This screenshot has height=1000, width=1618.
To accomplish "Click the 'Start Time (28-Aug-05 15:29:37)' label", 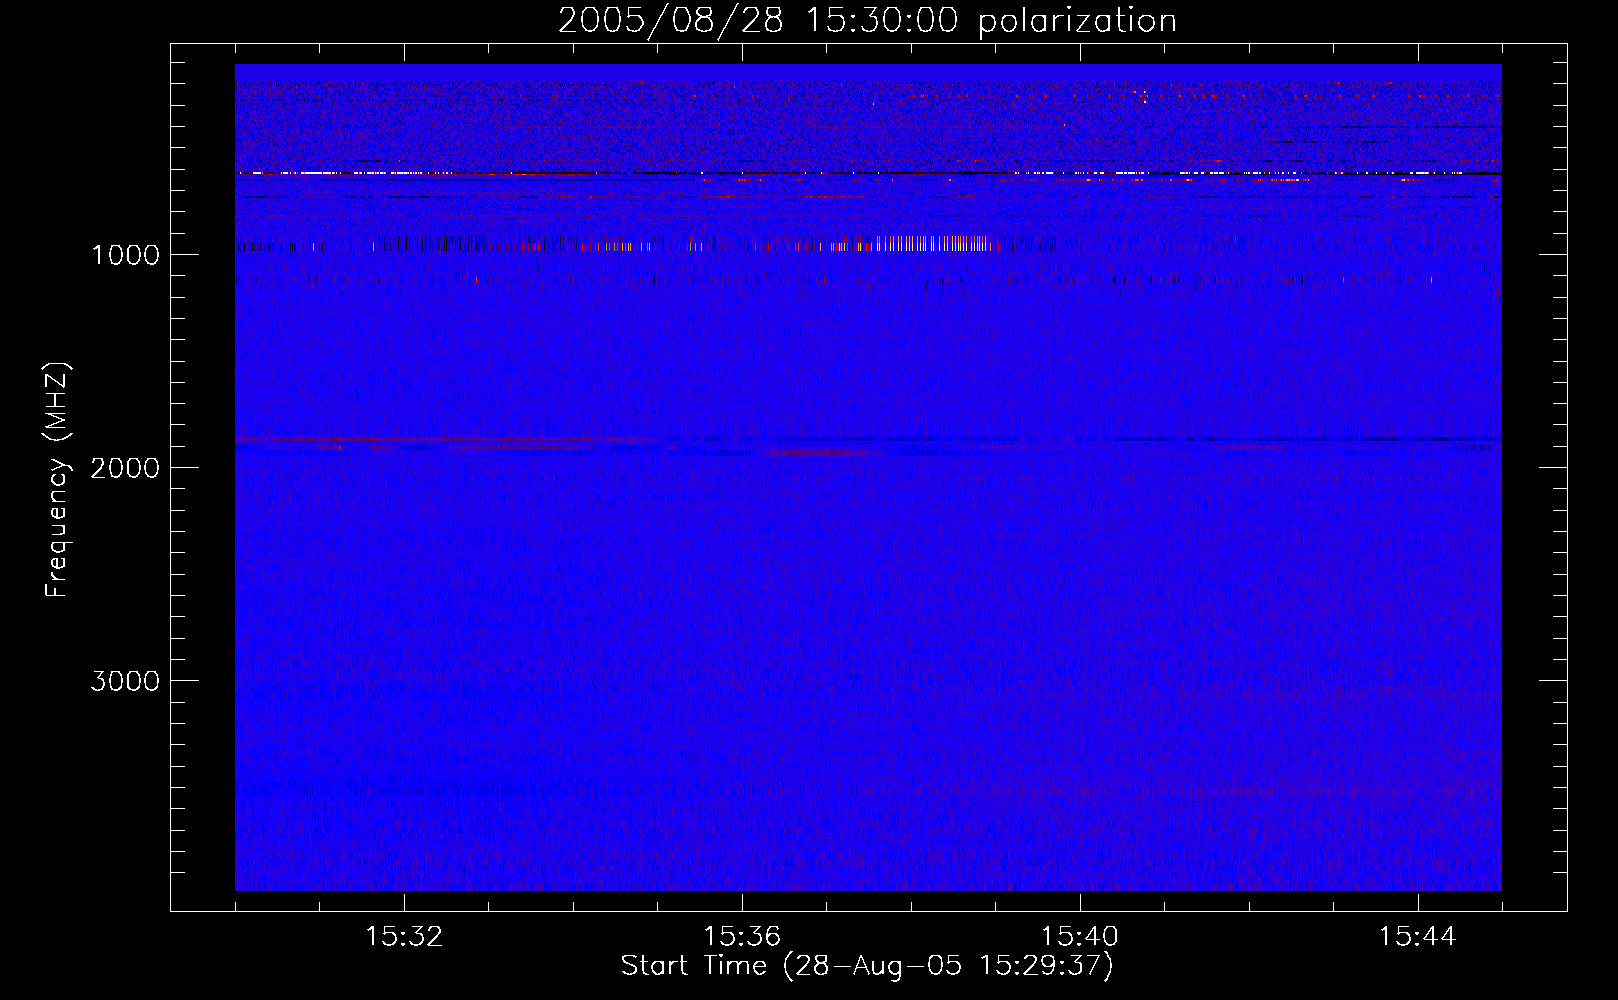I will tap(867, 966).
